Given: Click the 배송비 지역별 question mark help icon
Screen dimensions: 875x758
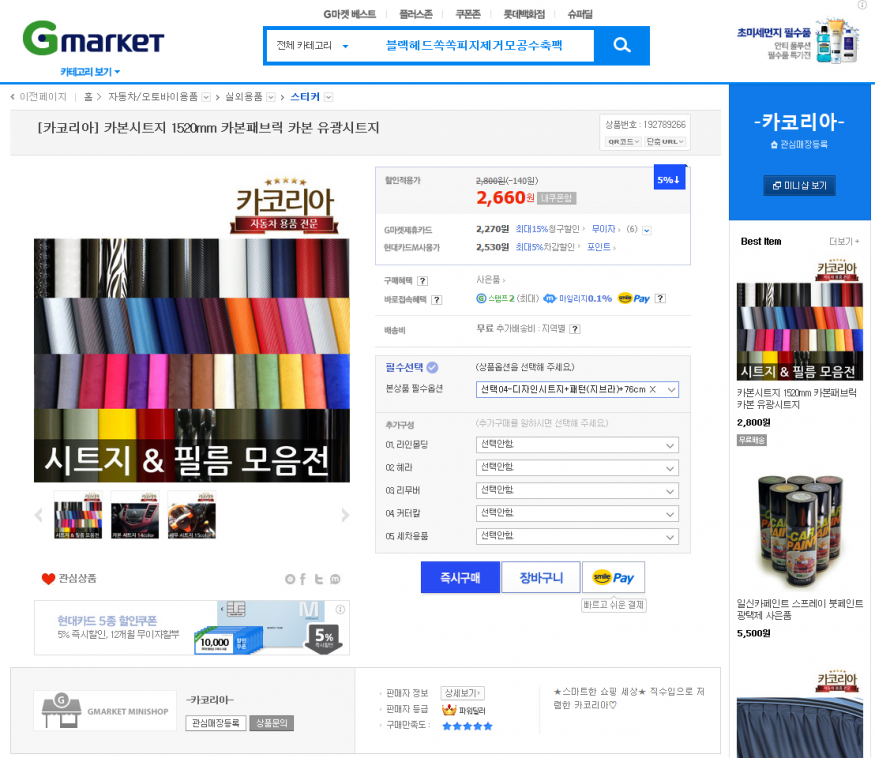Looking at the screenshot, I should tap(575, 329).
